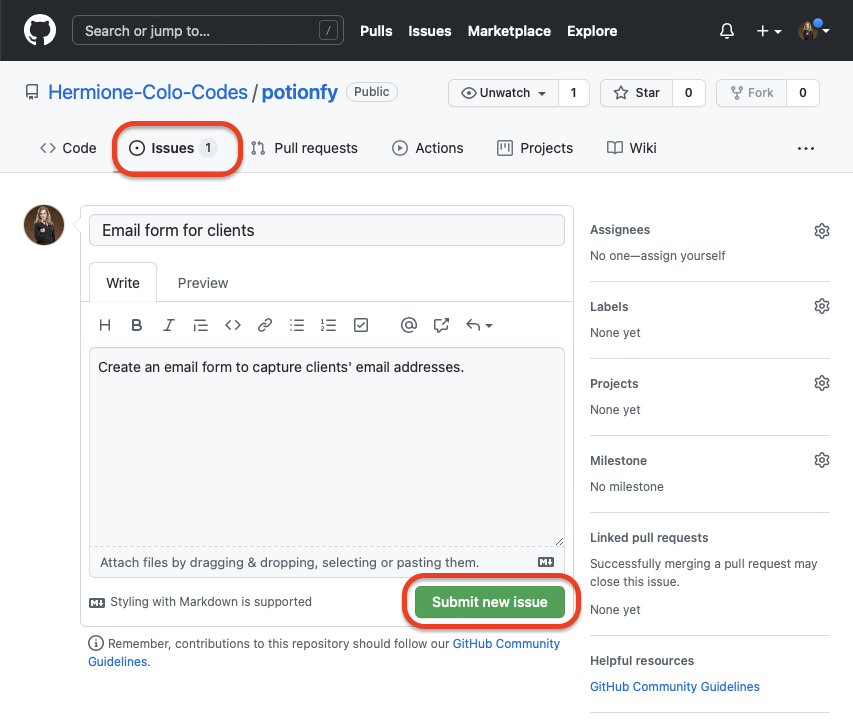This screenshot has height=724, width=853.
Task: Insert a heading with the H icon
Action: [105, 325]
